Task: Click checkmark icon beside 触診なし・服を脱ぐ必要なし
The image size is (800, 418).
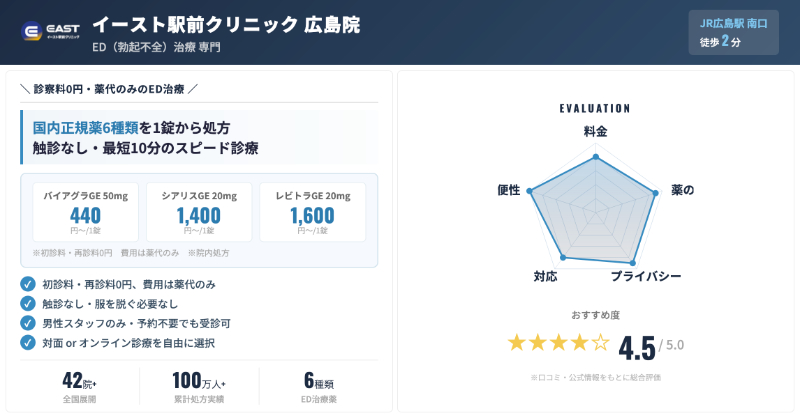Action: [x=28, y=303]
